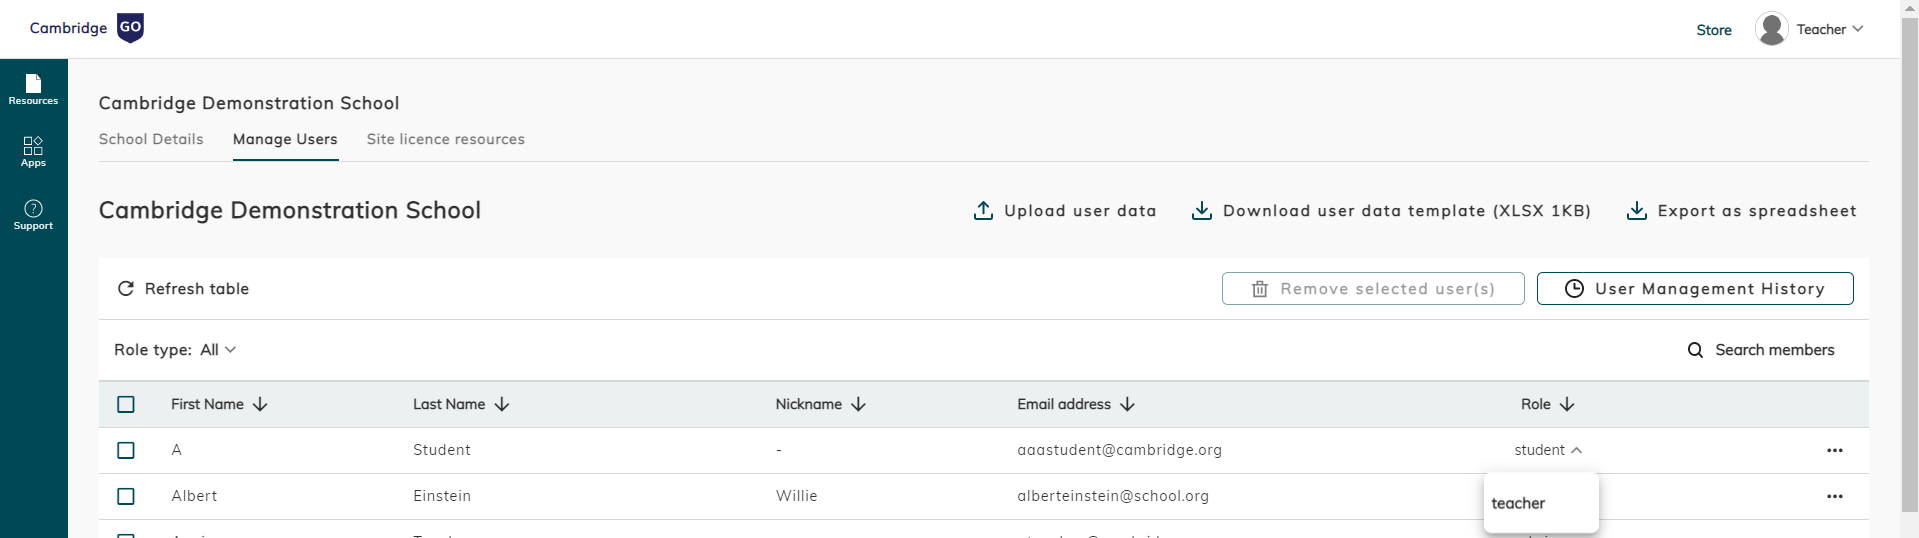The height and width of the screenshot is (538, 1919).
Task: Open Resources in the sidebar
Action: (33, 89)
